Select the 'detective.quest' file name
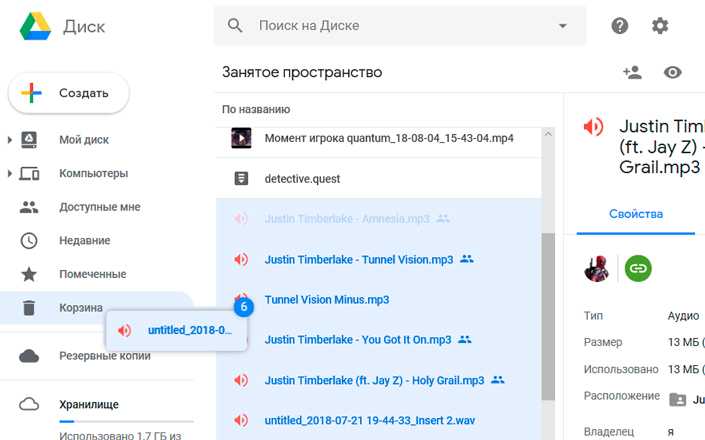This screenshot has height=440, width=705. (302, 179)
